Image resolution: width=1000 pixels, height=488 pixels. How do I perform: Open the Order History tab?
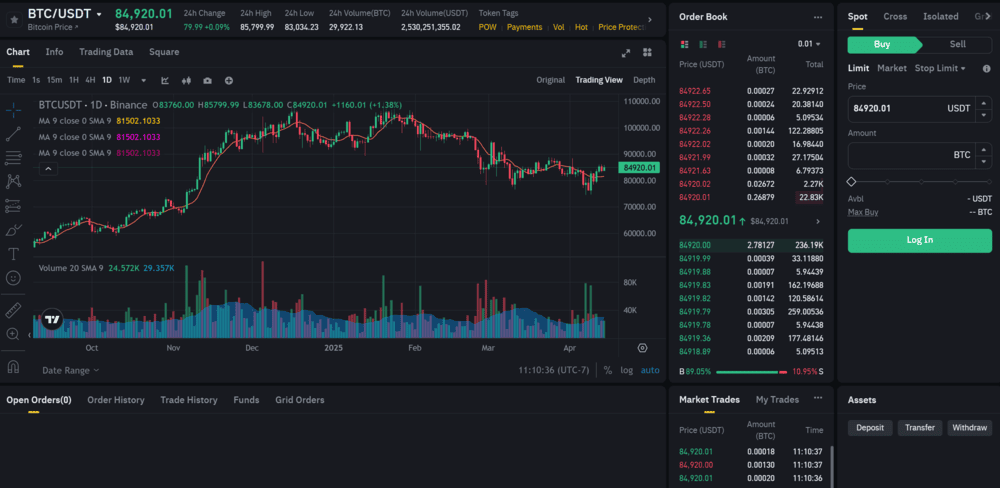coord(115,400)
